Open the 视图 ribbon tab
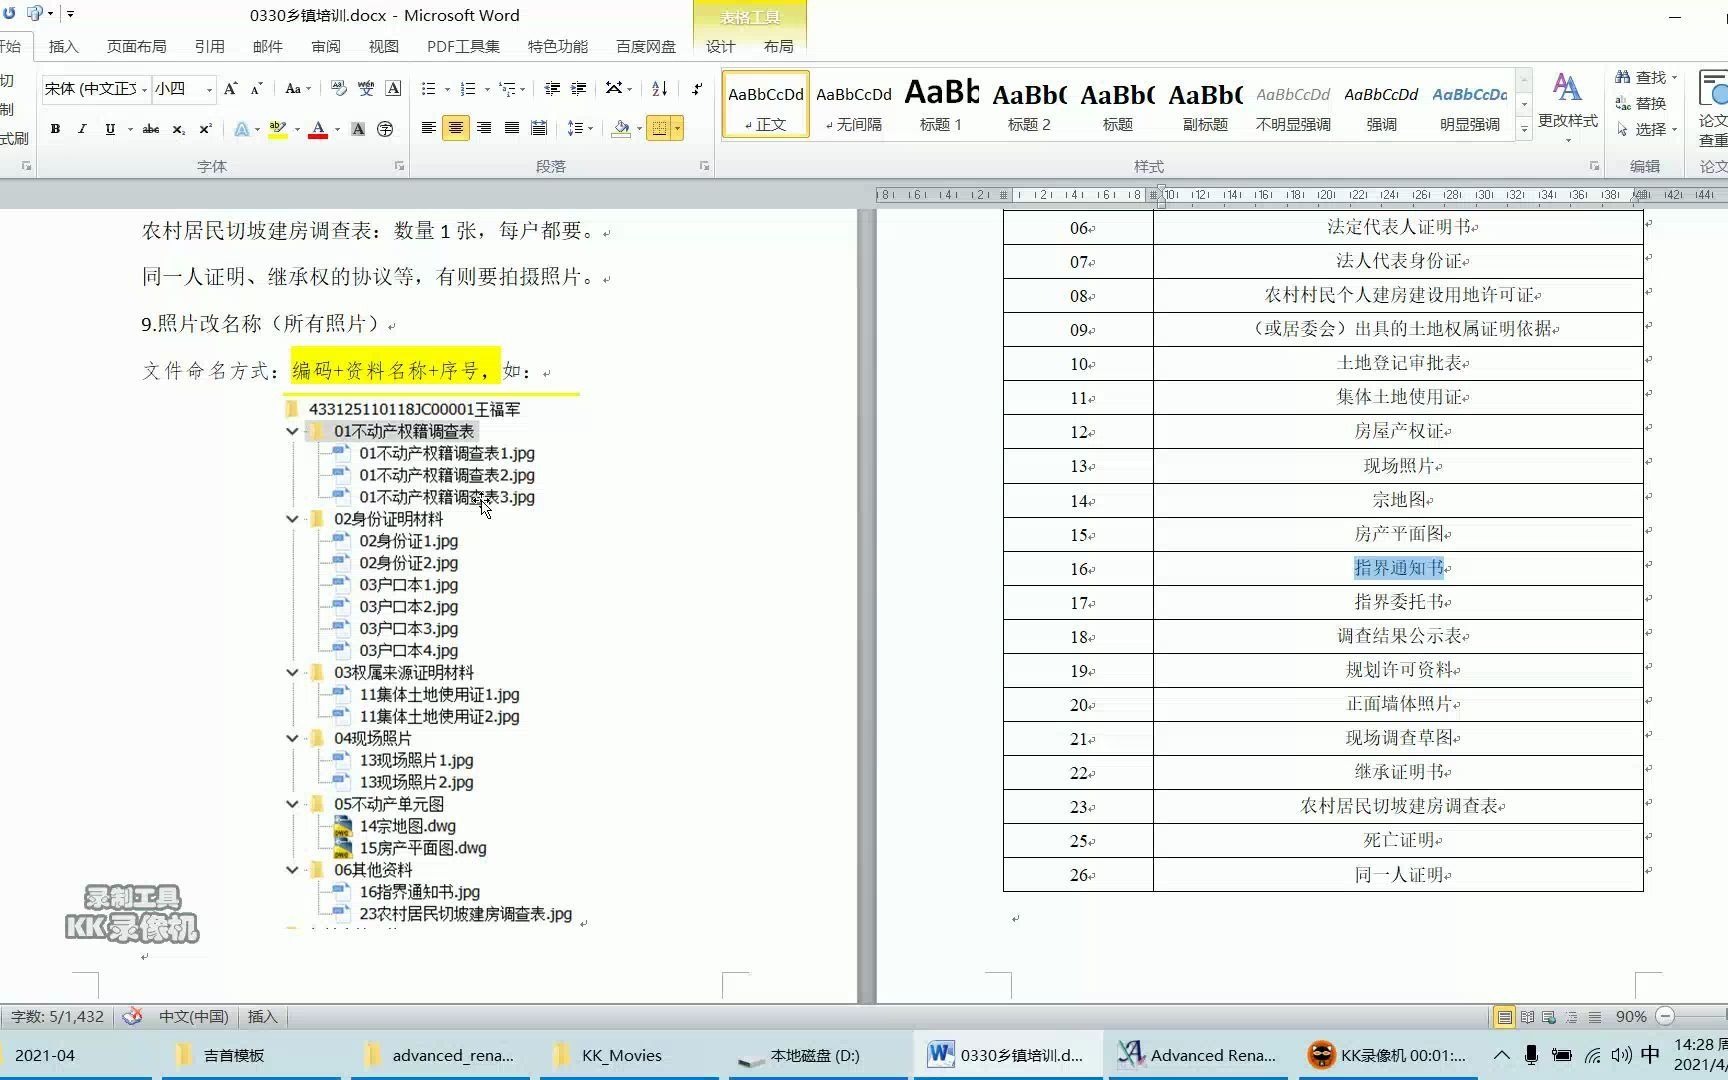Screen dimensions: 1728x1080 [384, 46]
